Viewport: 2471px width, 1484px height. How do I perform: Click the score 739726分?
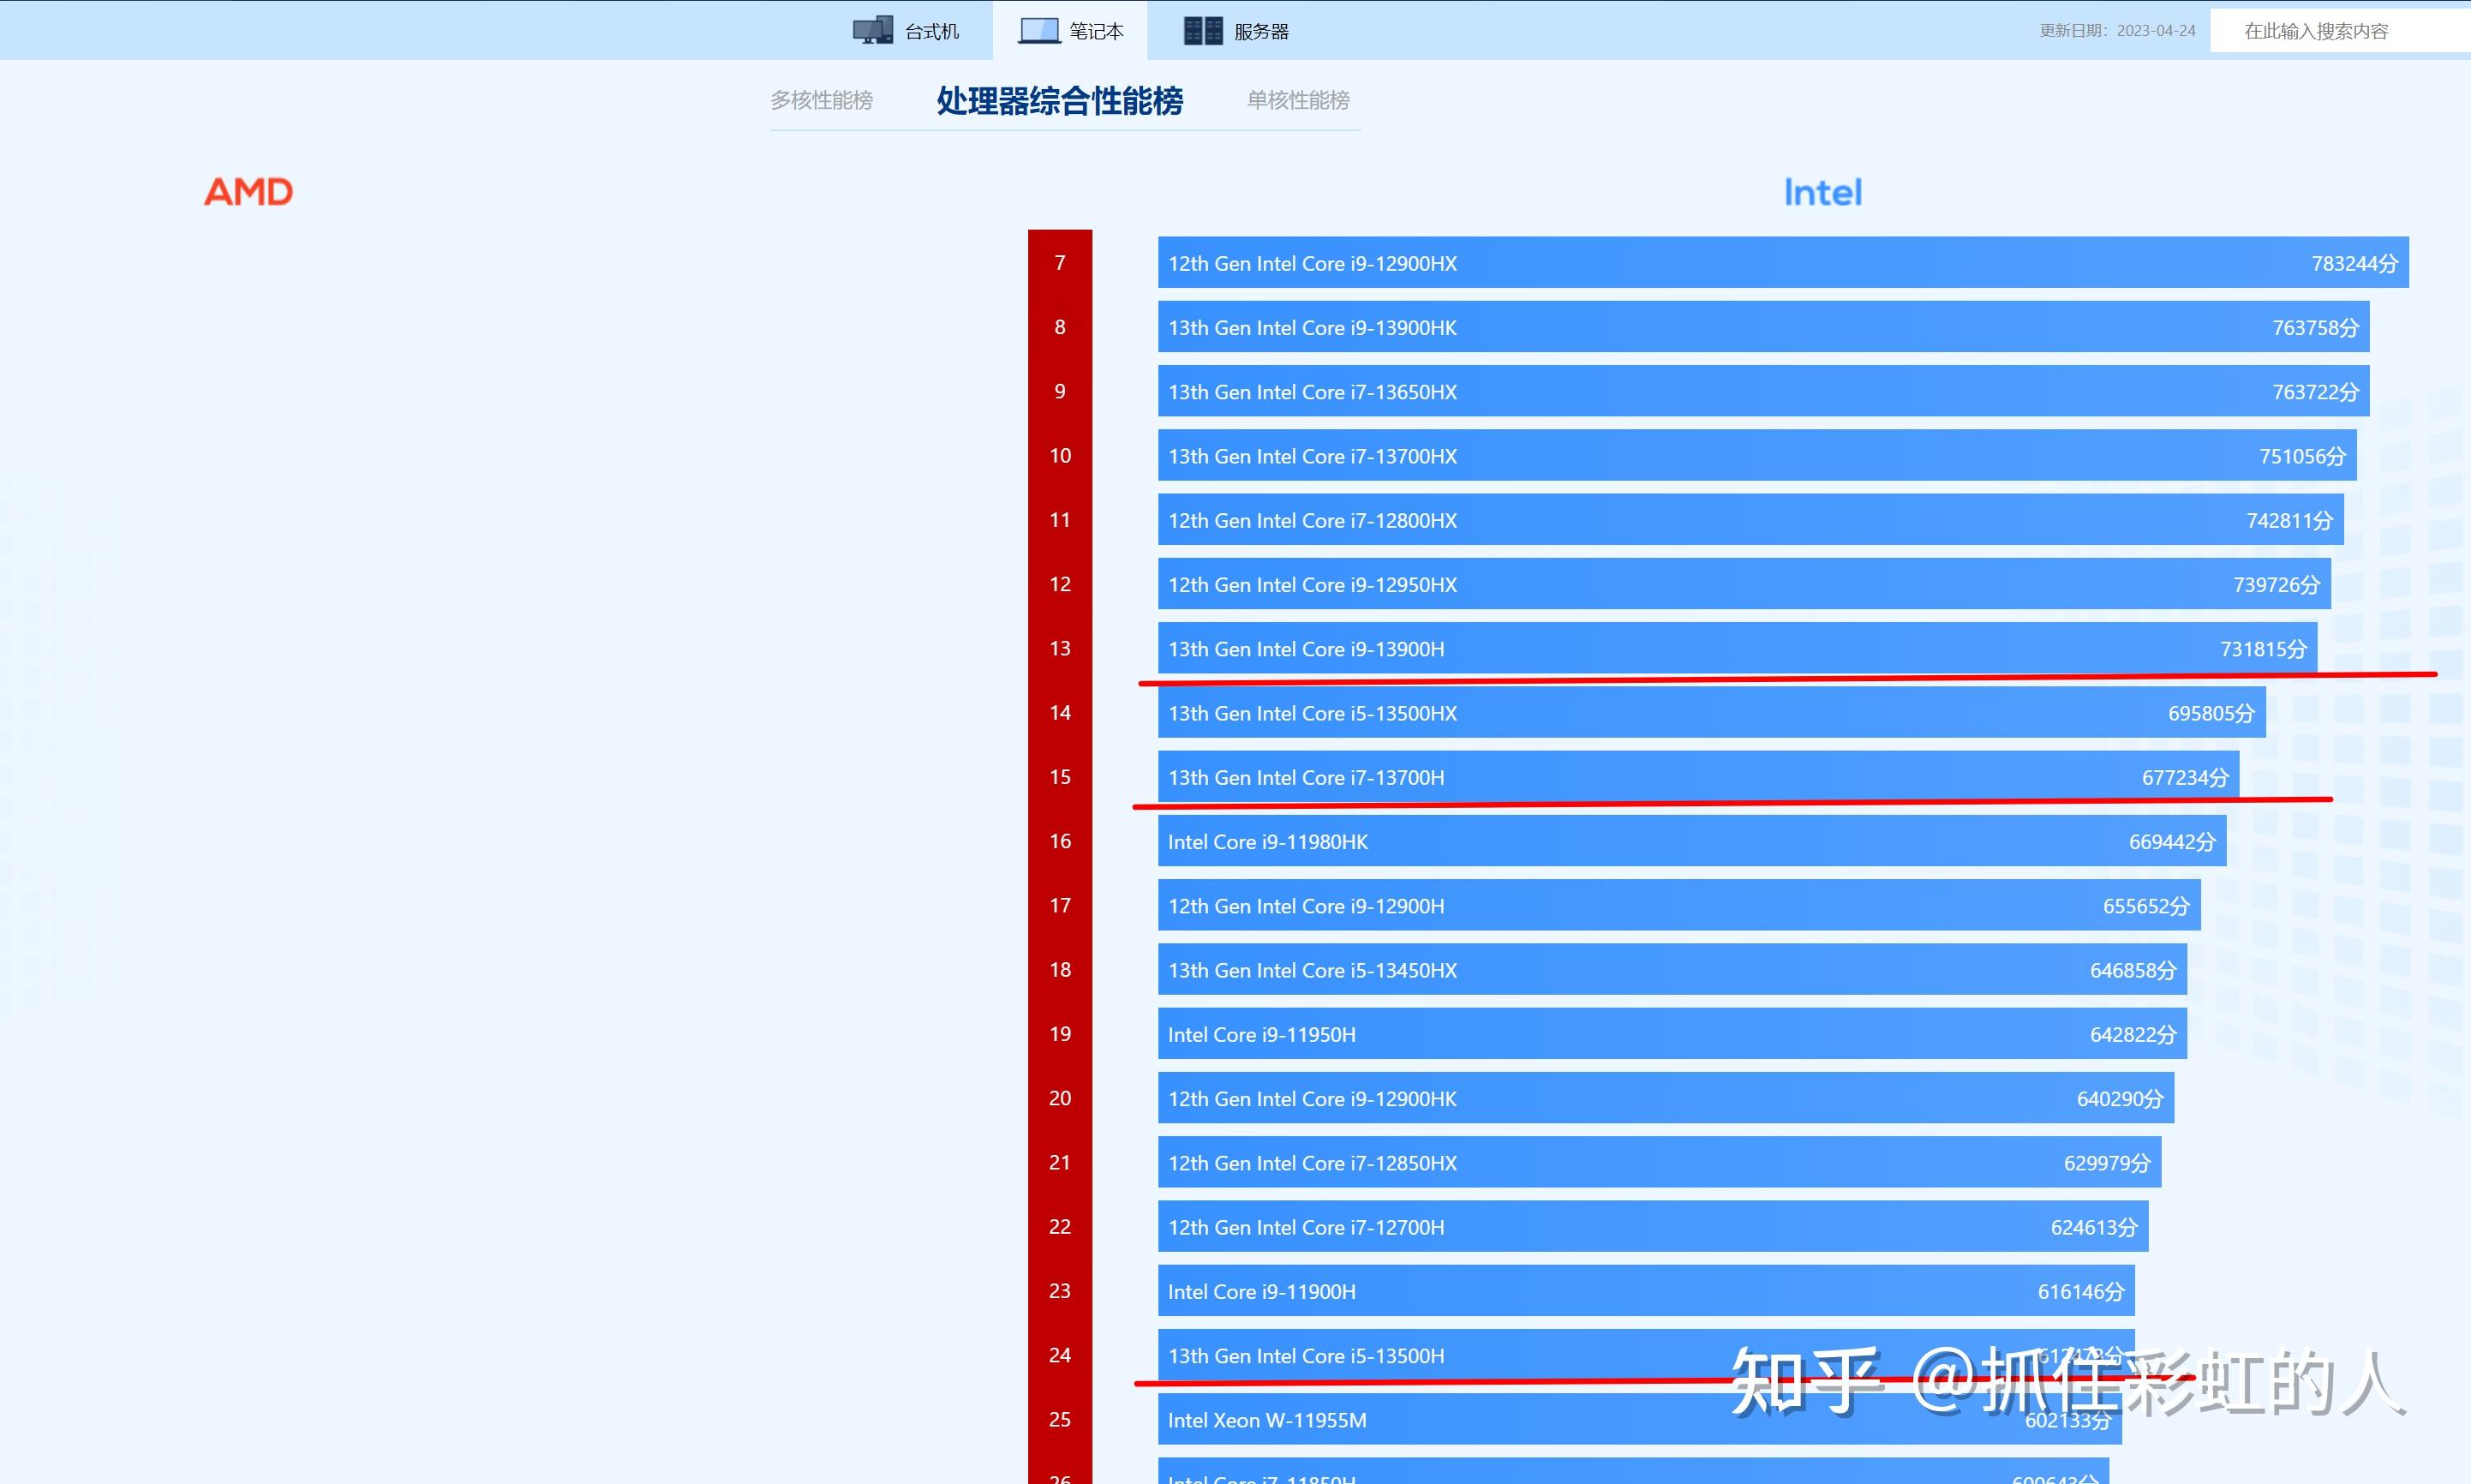2276,585
